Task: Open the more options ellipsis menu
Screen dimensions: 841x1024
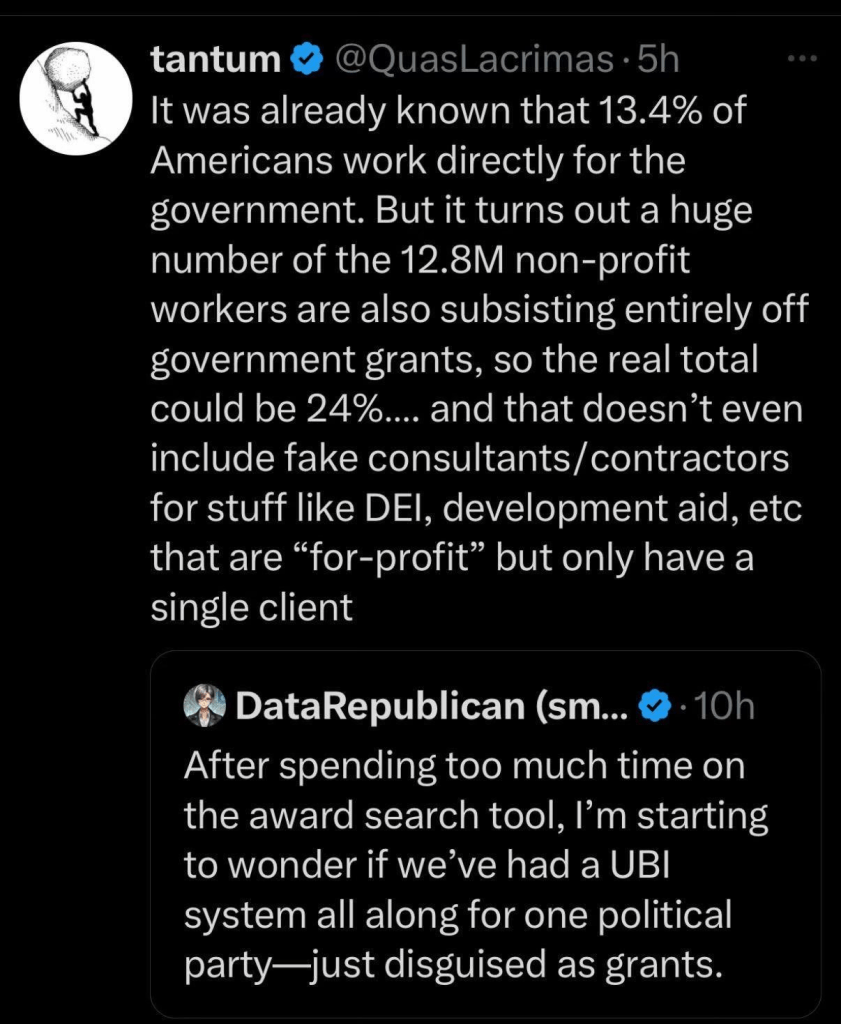Action: (x=803, y=59)
